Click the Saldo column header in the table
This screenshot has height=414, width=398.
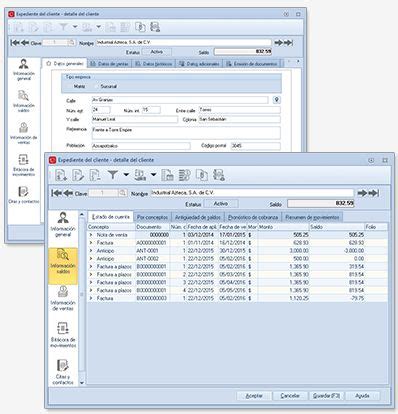coord(337,227)
